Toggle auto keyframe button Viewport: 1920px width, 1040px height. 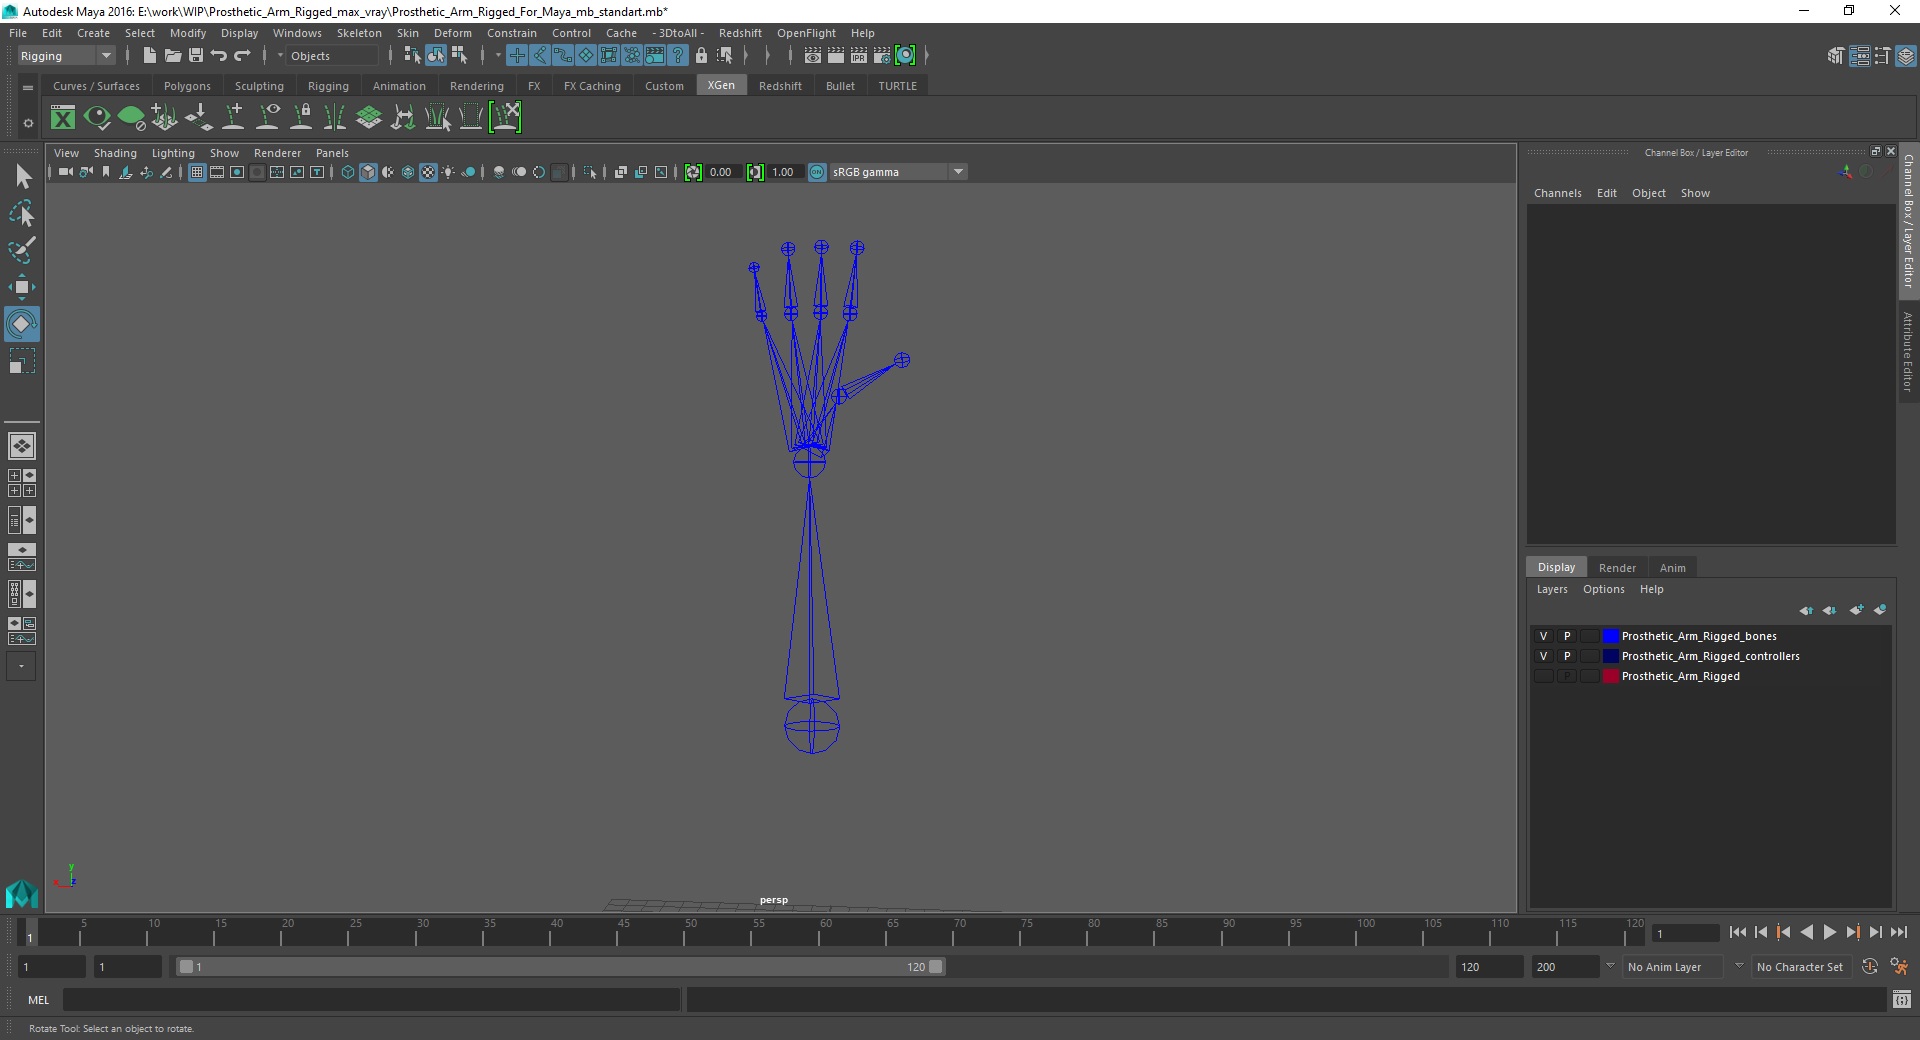(x=1870, y=967)
